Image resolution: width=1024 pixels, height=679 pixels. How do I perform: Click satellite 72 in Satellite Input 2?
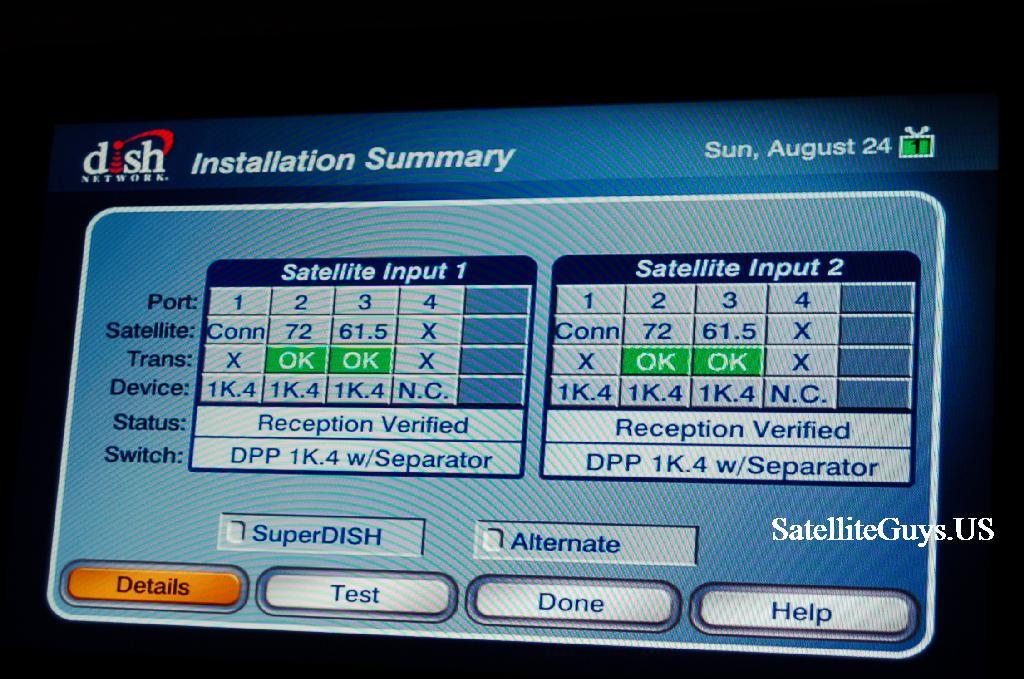657,331
